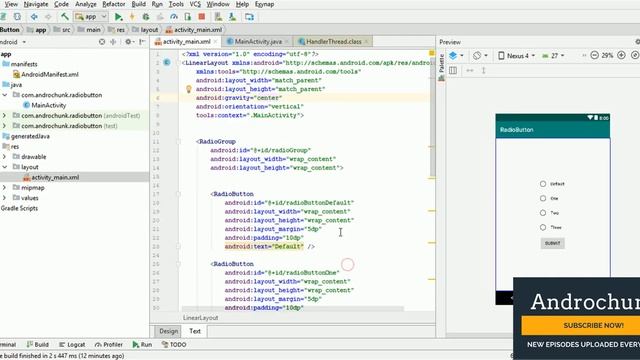Click the gutter icon beside the LinearLayout line
This screenshot has height=360, width=640.
pyautogui.click(x=167, y=62)
